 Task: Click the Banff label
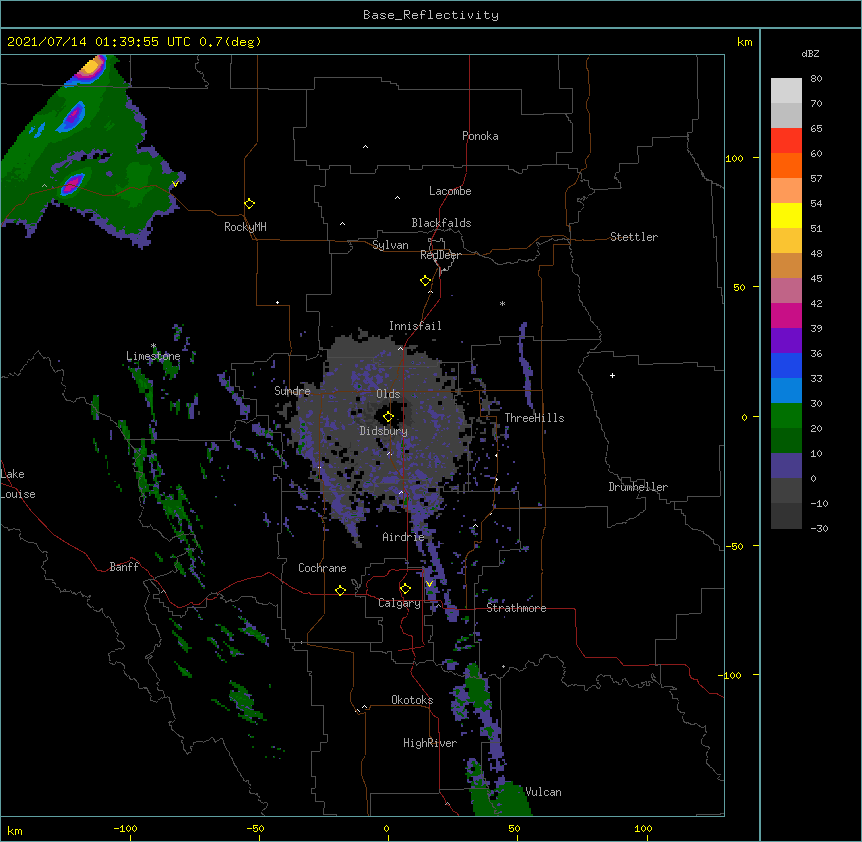pyautogui.click(x=124, y=567)
